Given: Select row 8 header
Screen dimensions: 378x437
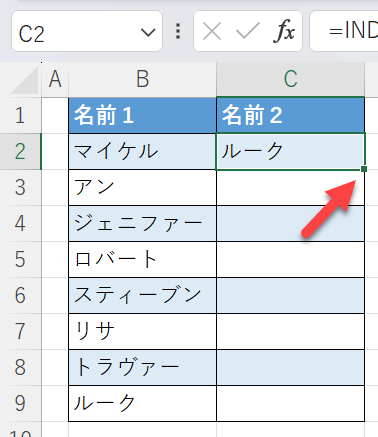Looking at the screenshot, I should pyautogui.click(x=20, y=368).
